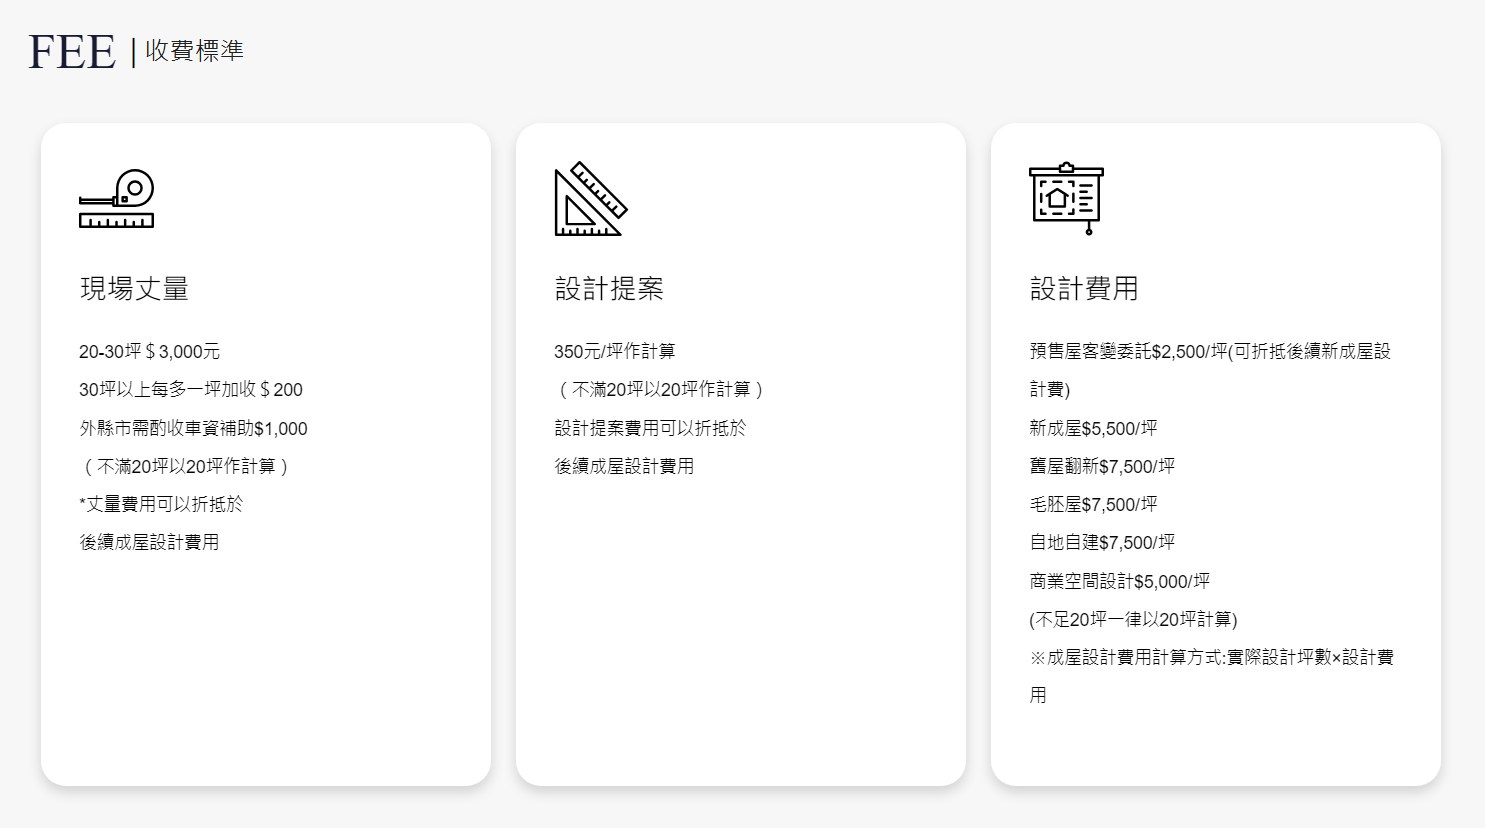Click the 現場丈量 card title
The width and height of the screenshot is (1485, 828).
134,289
